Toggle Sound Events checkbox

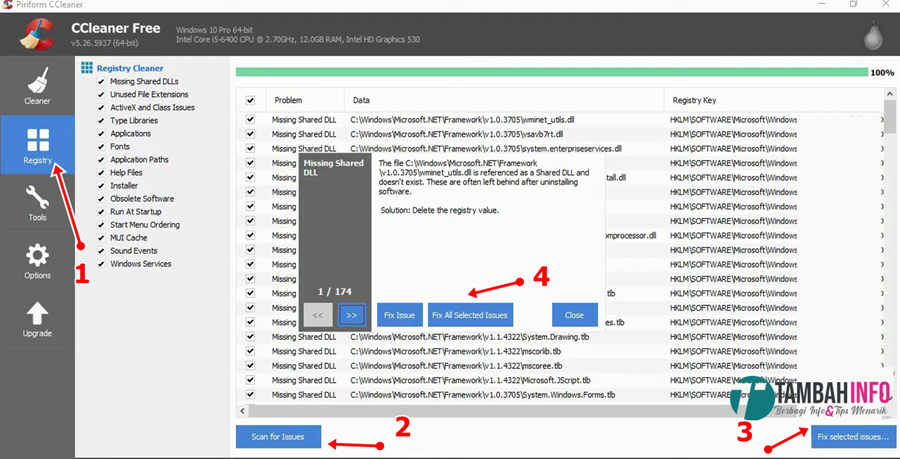(102, 251)
